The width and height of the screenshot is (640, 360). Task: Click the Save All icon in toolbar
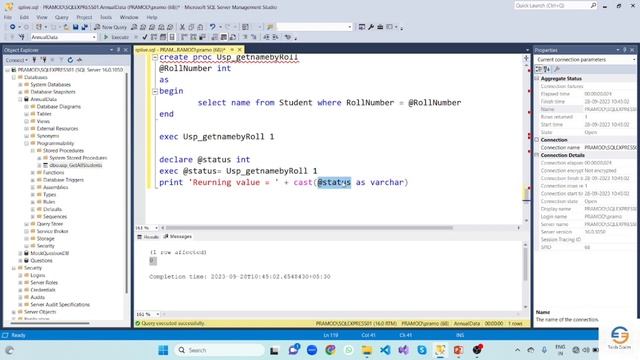tap(84, 27)
